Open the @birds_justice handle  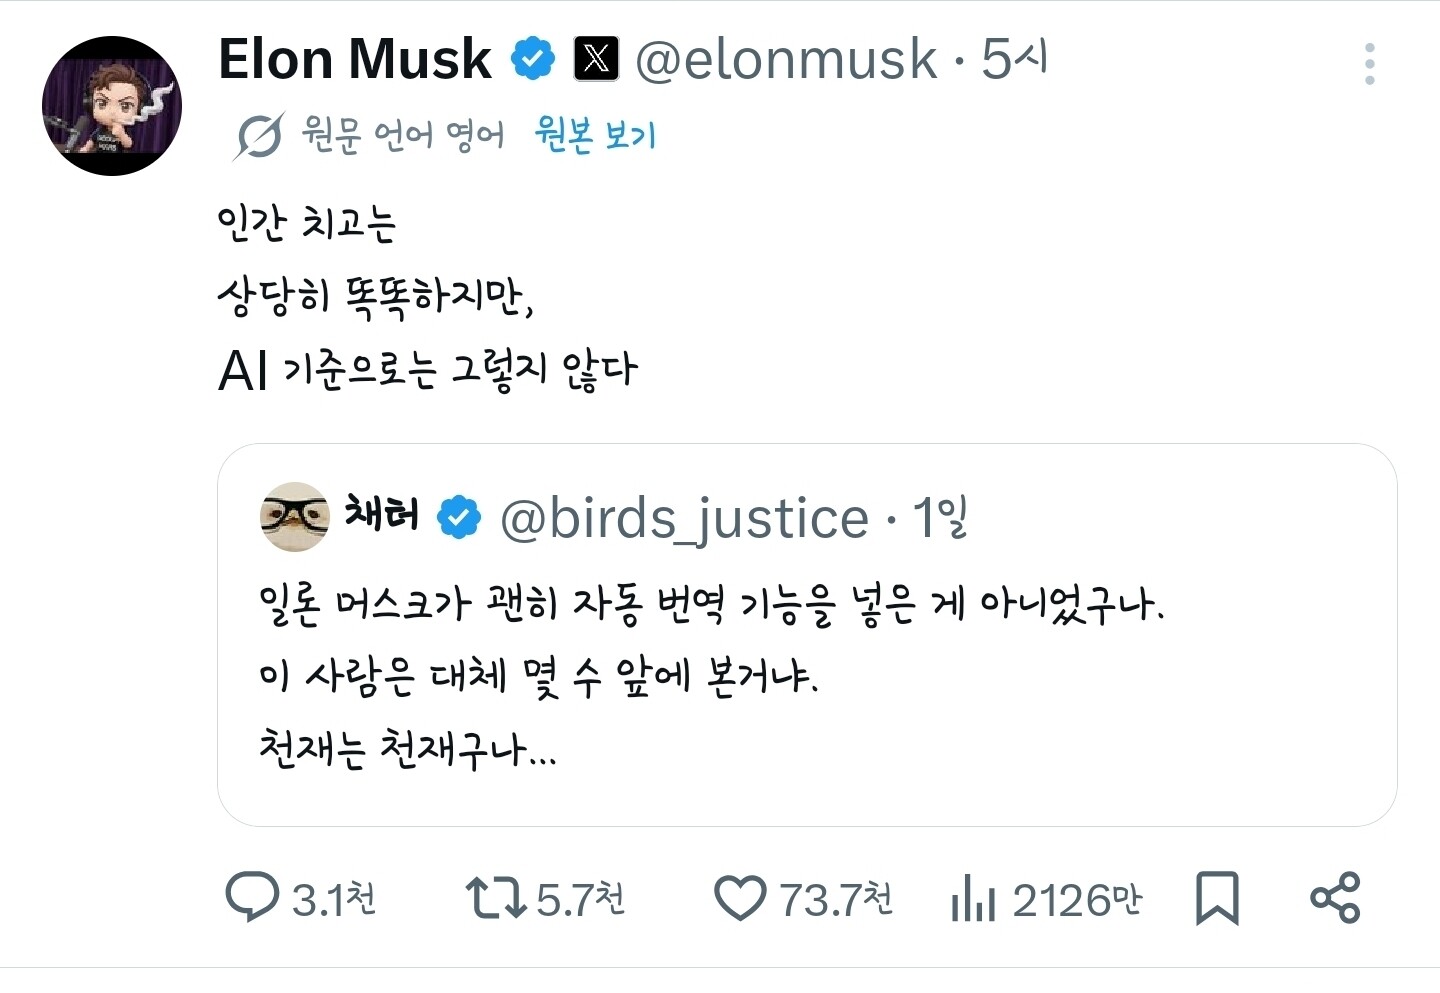click(684, 518)
